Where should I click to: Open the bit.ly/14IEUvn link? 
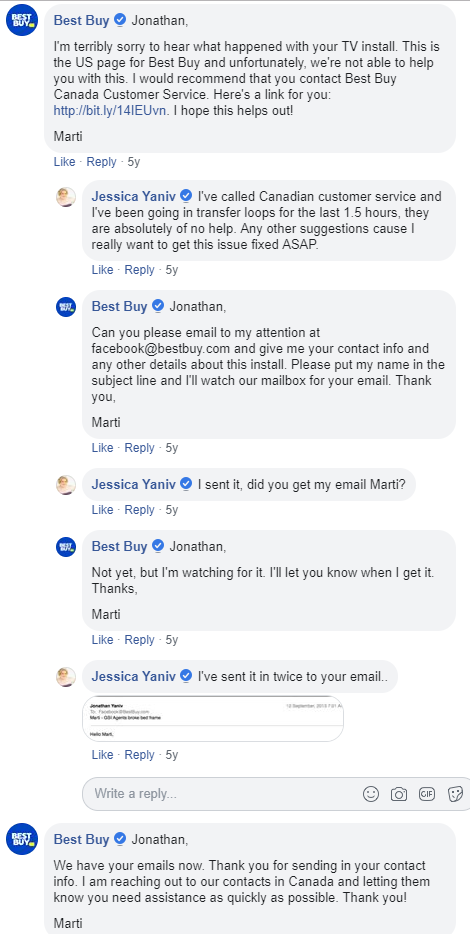[x=110, y=110]
